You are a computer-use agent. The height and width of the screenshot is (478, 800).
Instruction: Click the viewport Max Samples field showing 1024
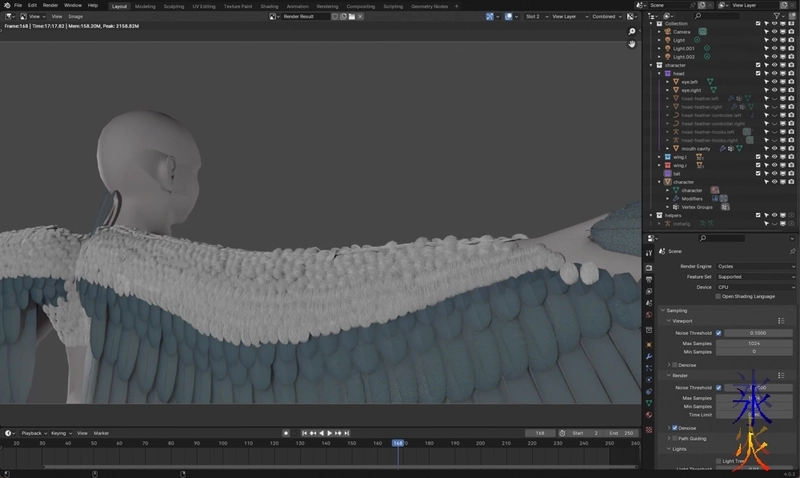point(754,342)
